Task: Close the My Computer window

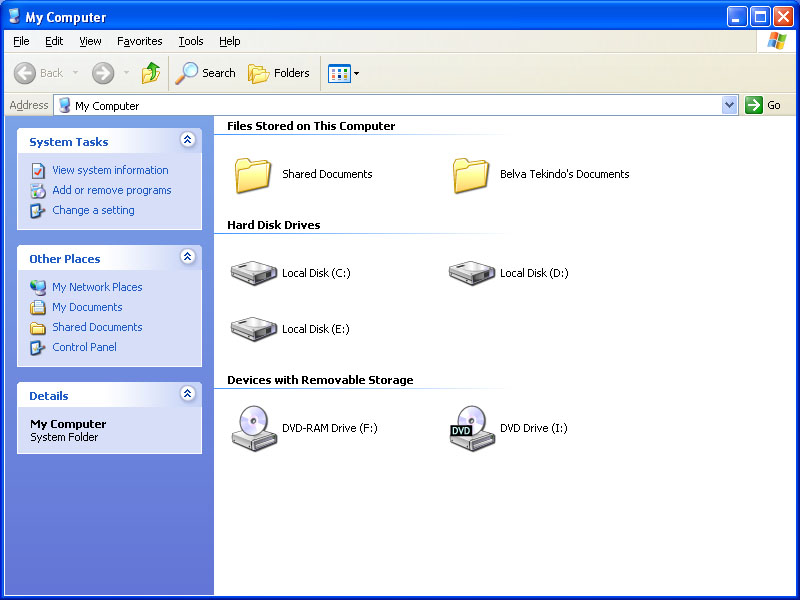Action: click(x=783, y=17)
